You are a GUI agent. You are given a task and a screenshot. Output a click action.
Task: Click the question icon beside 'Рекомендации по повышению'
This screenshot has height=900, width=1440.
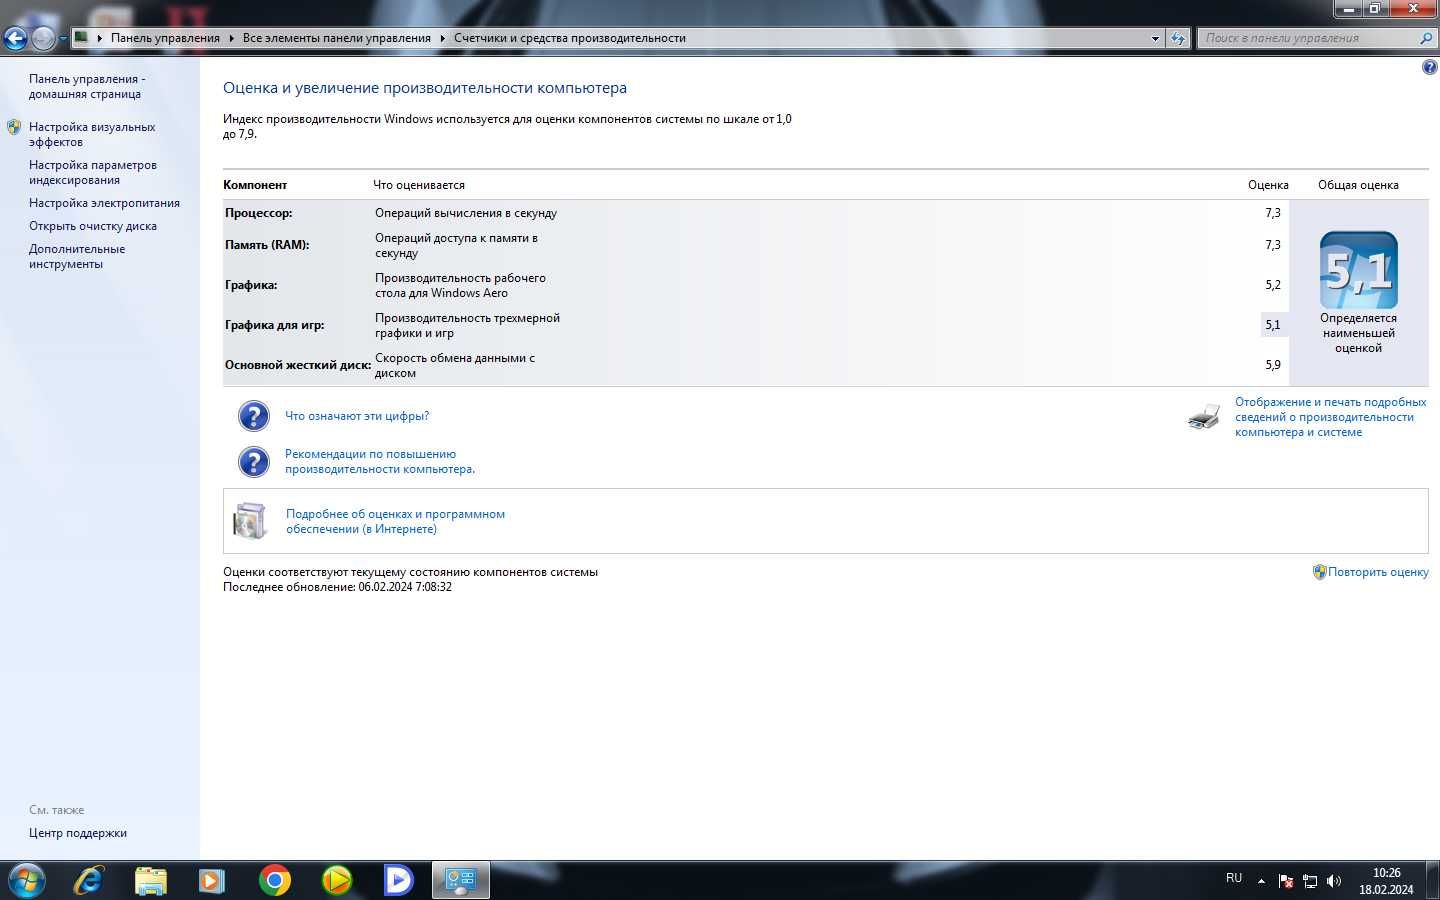coord(254,461)
